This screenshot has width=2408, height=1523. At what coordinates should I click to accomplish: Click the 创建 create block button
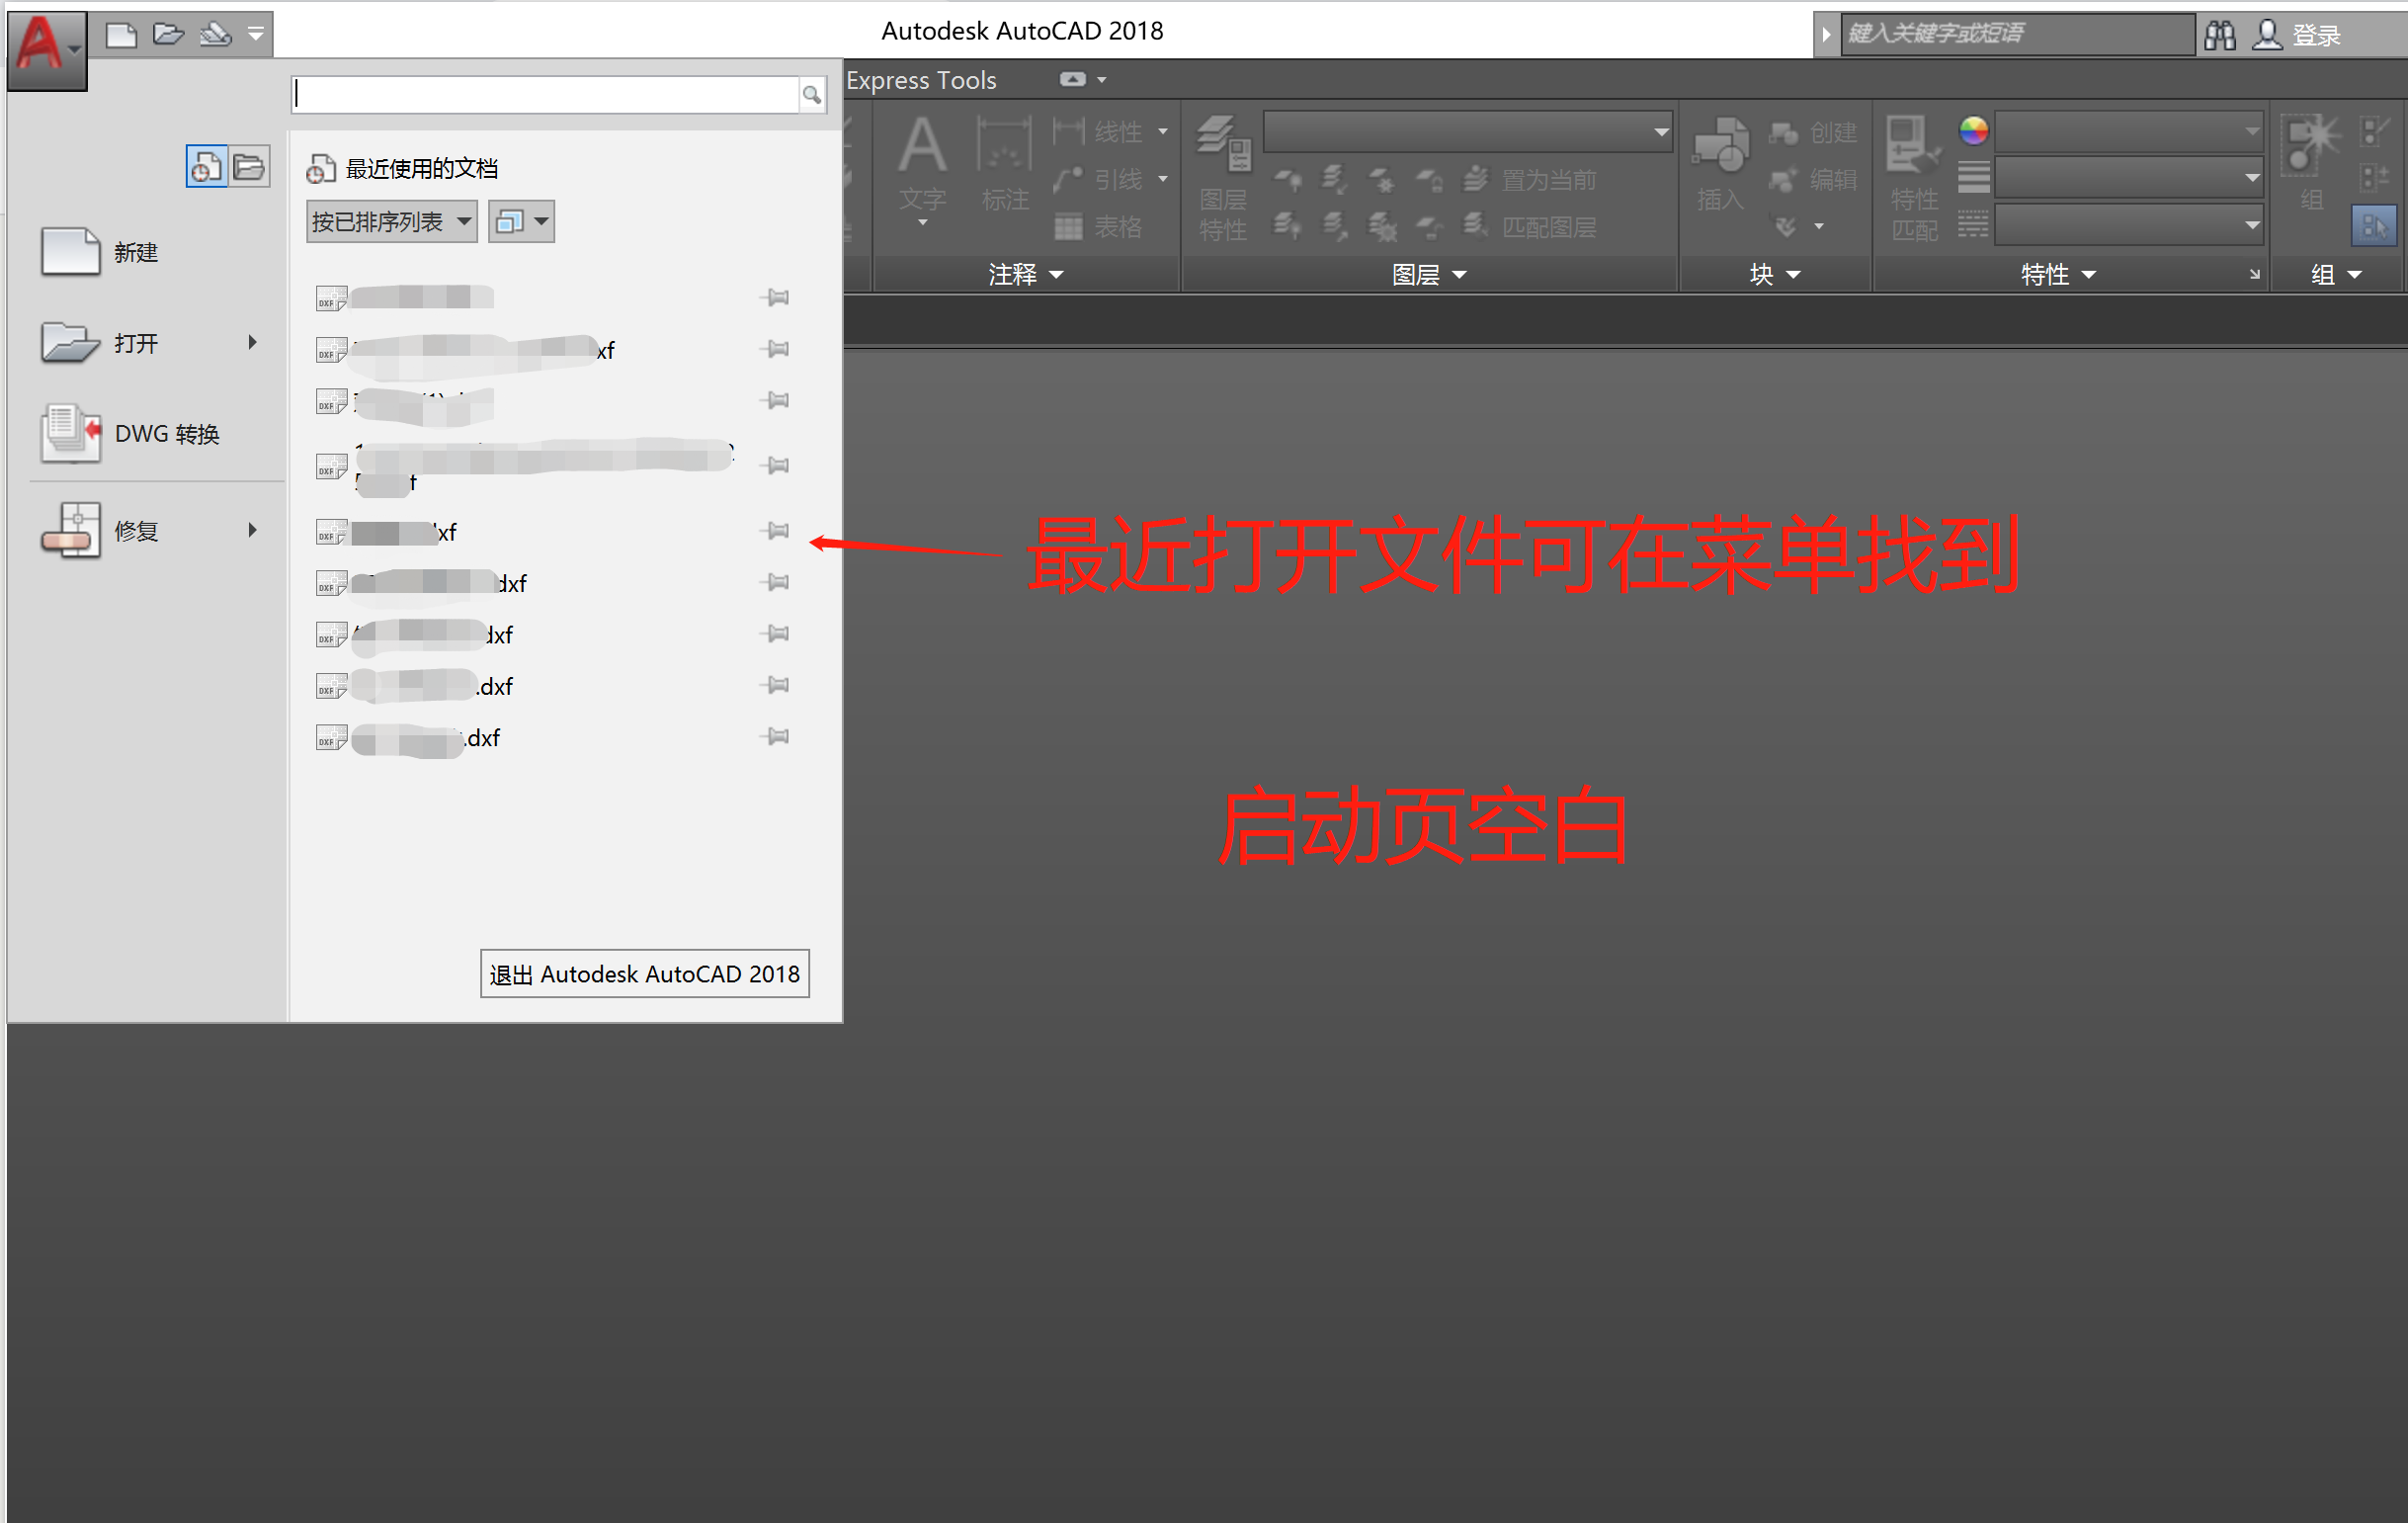coord(1813,132)
